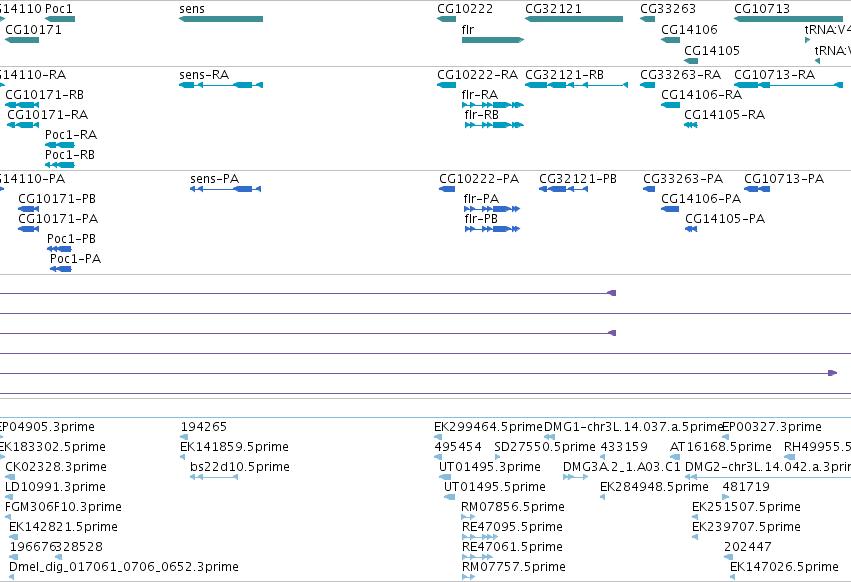Viewport: 851px width, 582px height.
Task: Select feature 433159
Action: click(x=624, y=447)
